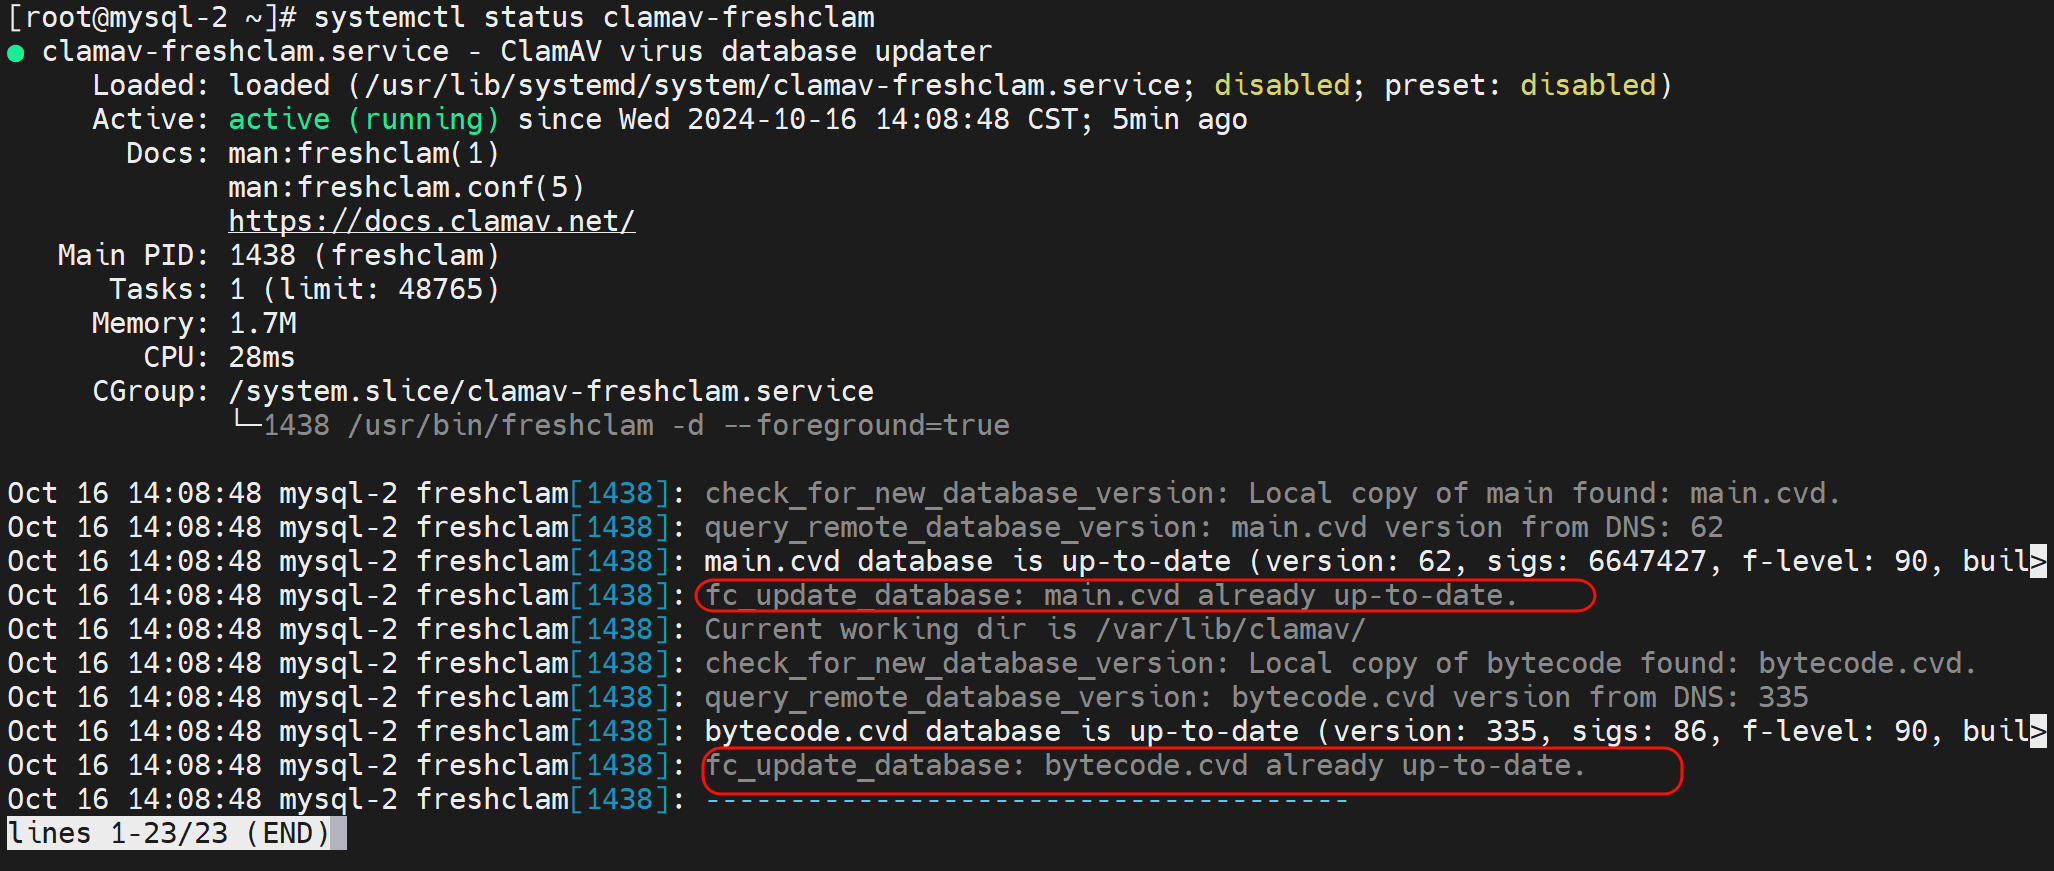Click the cursor block after (END)
Image resolution: width=2054 pixels, height=871 pixels.
tap(339, 833)
